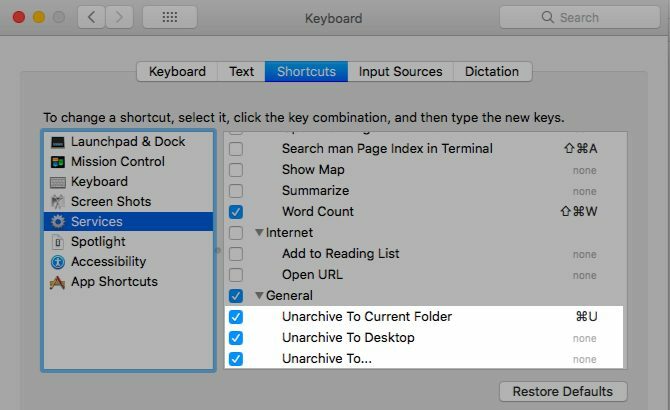Open the App Shortcuts category icon

[x=57, y=282]
